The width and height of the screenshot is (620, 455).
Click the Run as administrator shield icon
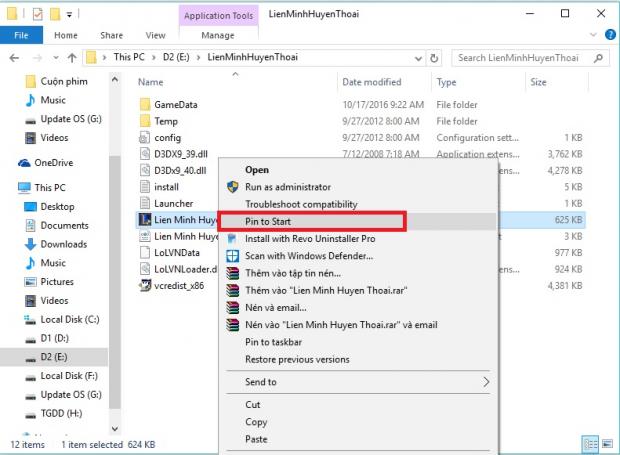click(x=232, y=187)
